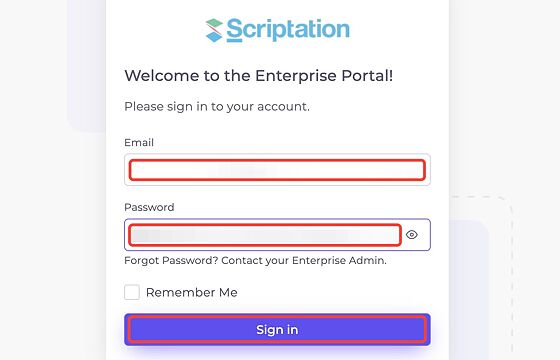
Task: Click the "Welcome to the Enterprise Portal!" heading
Action: (259, 76)
